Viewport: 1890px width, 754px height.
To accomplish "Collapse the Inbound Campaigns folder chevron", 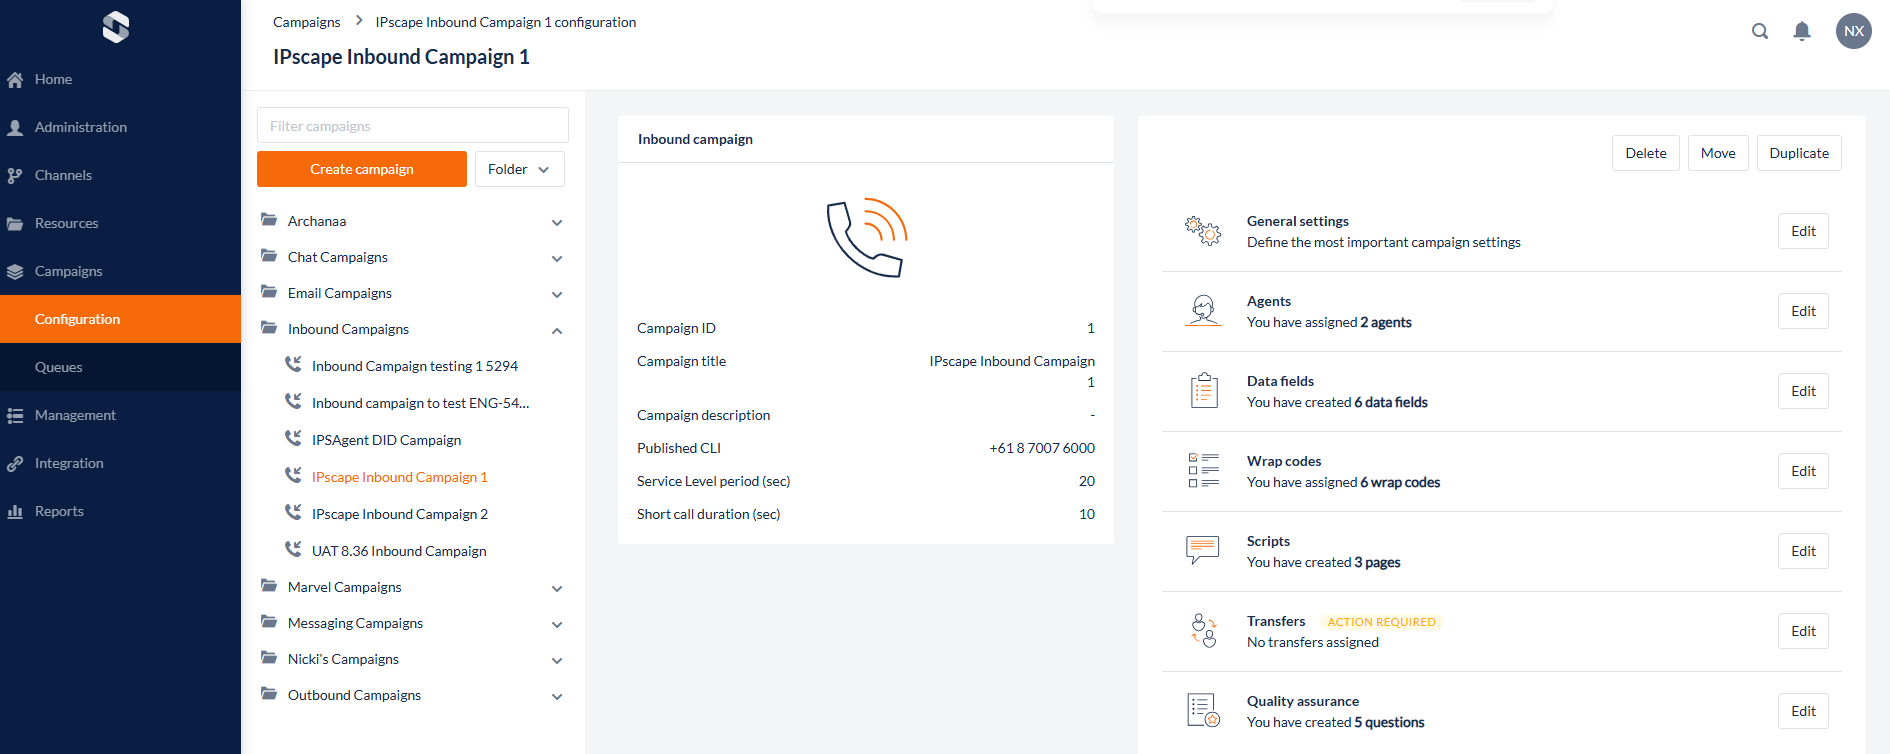I will coord(557,330).
